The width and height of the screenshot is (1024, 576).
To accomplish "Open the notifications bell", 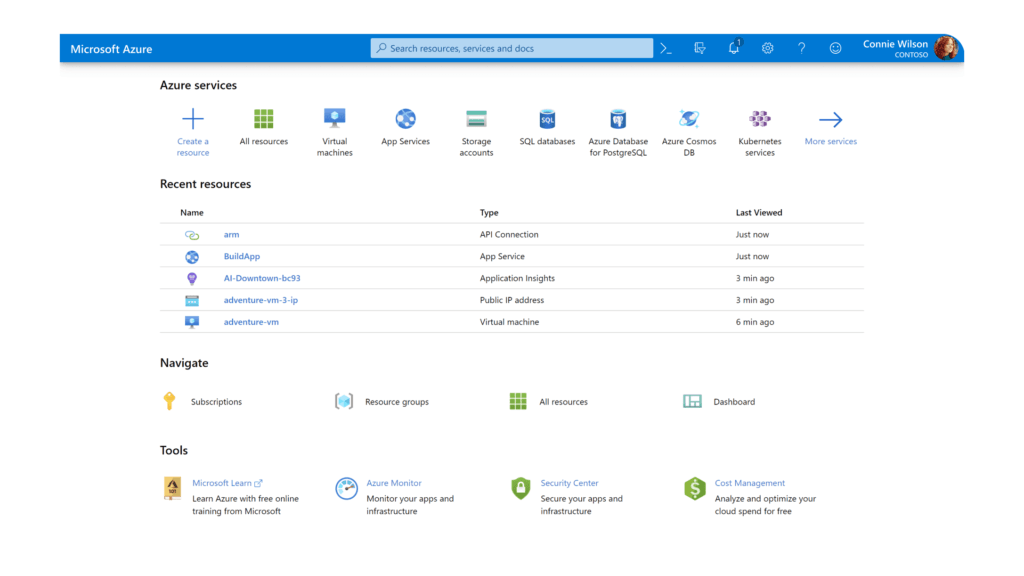I will click(x=734, y=47).
